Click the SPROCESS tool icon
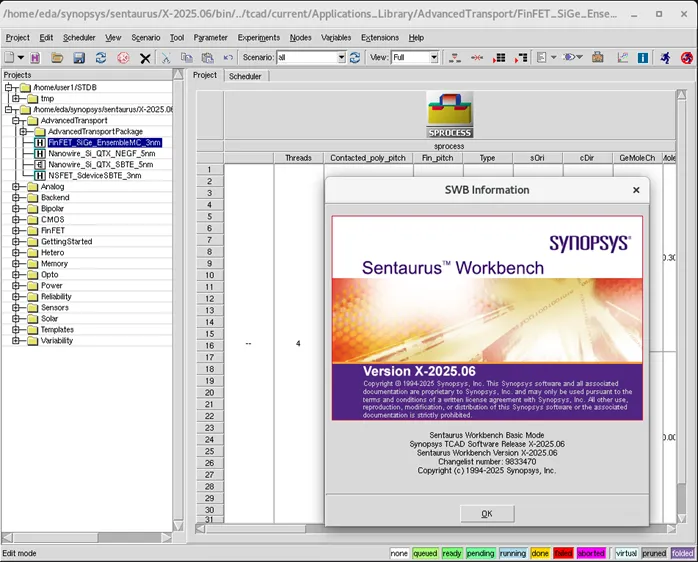The width and height of the screenshot is (698, 562). click(x=450, y=115)
